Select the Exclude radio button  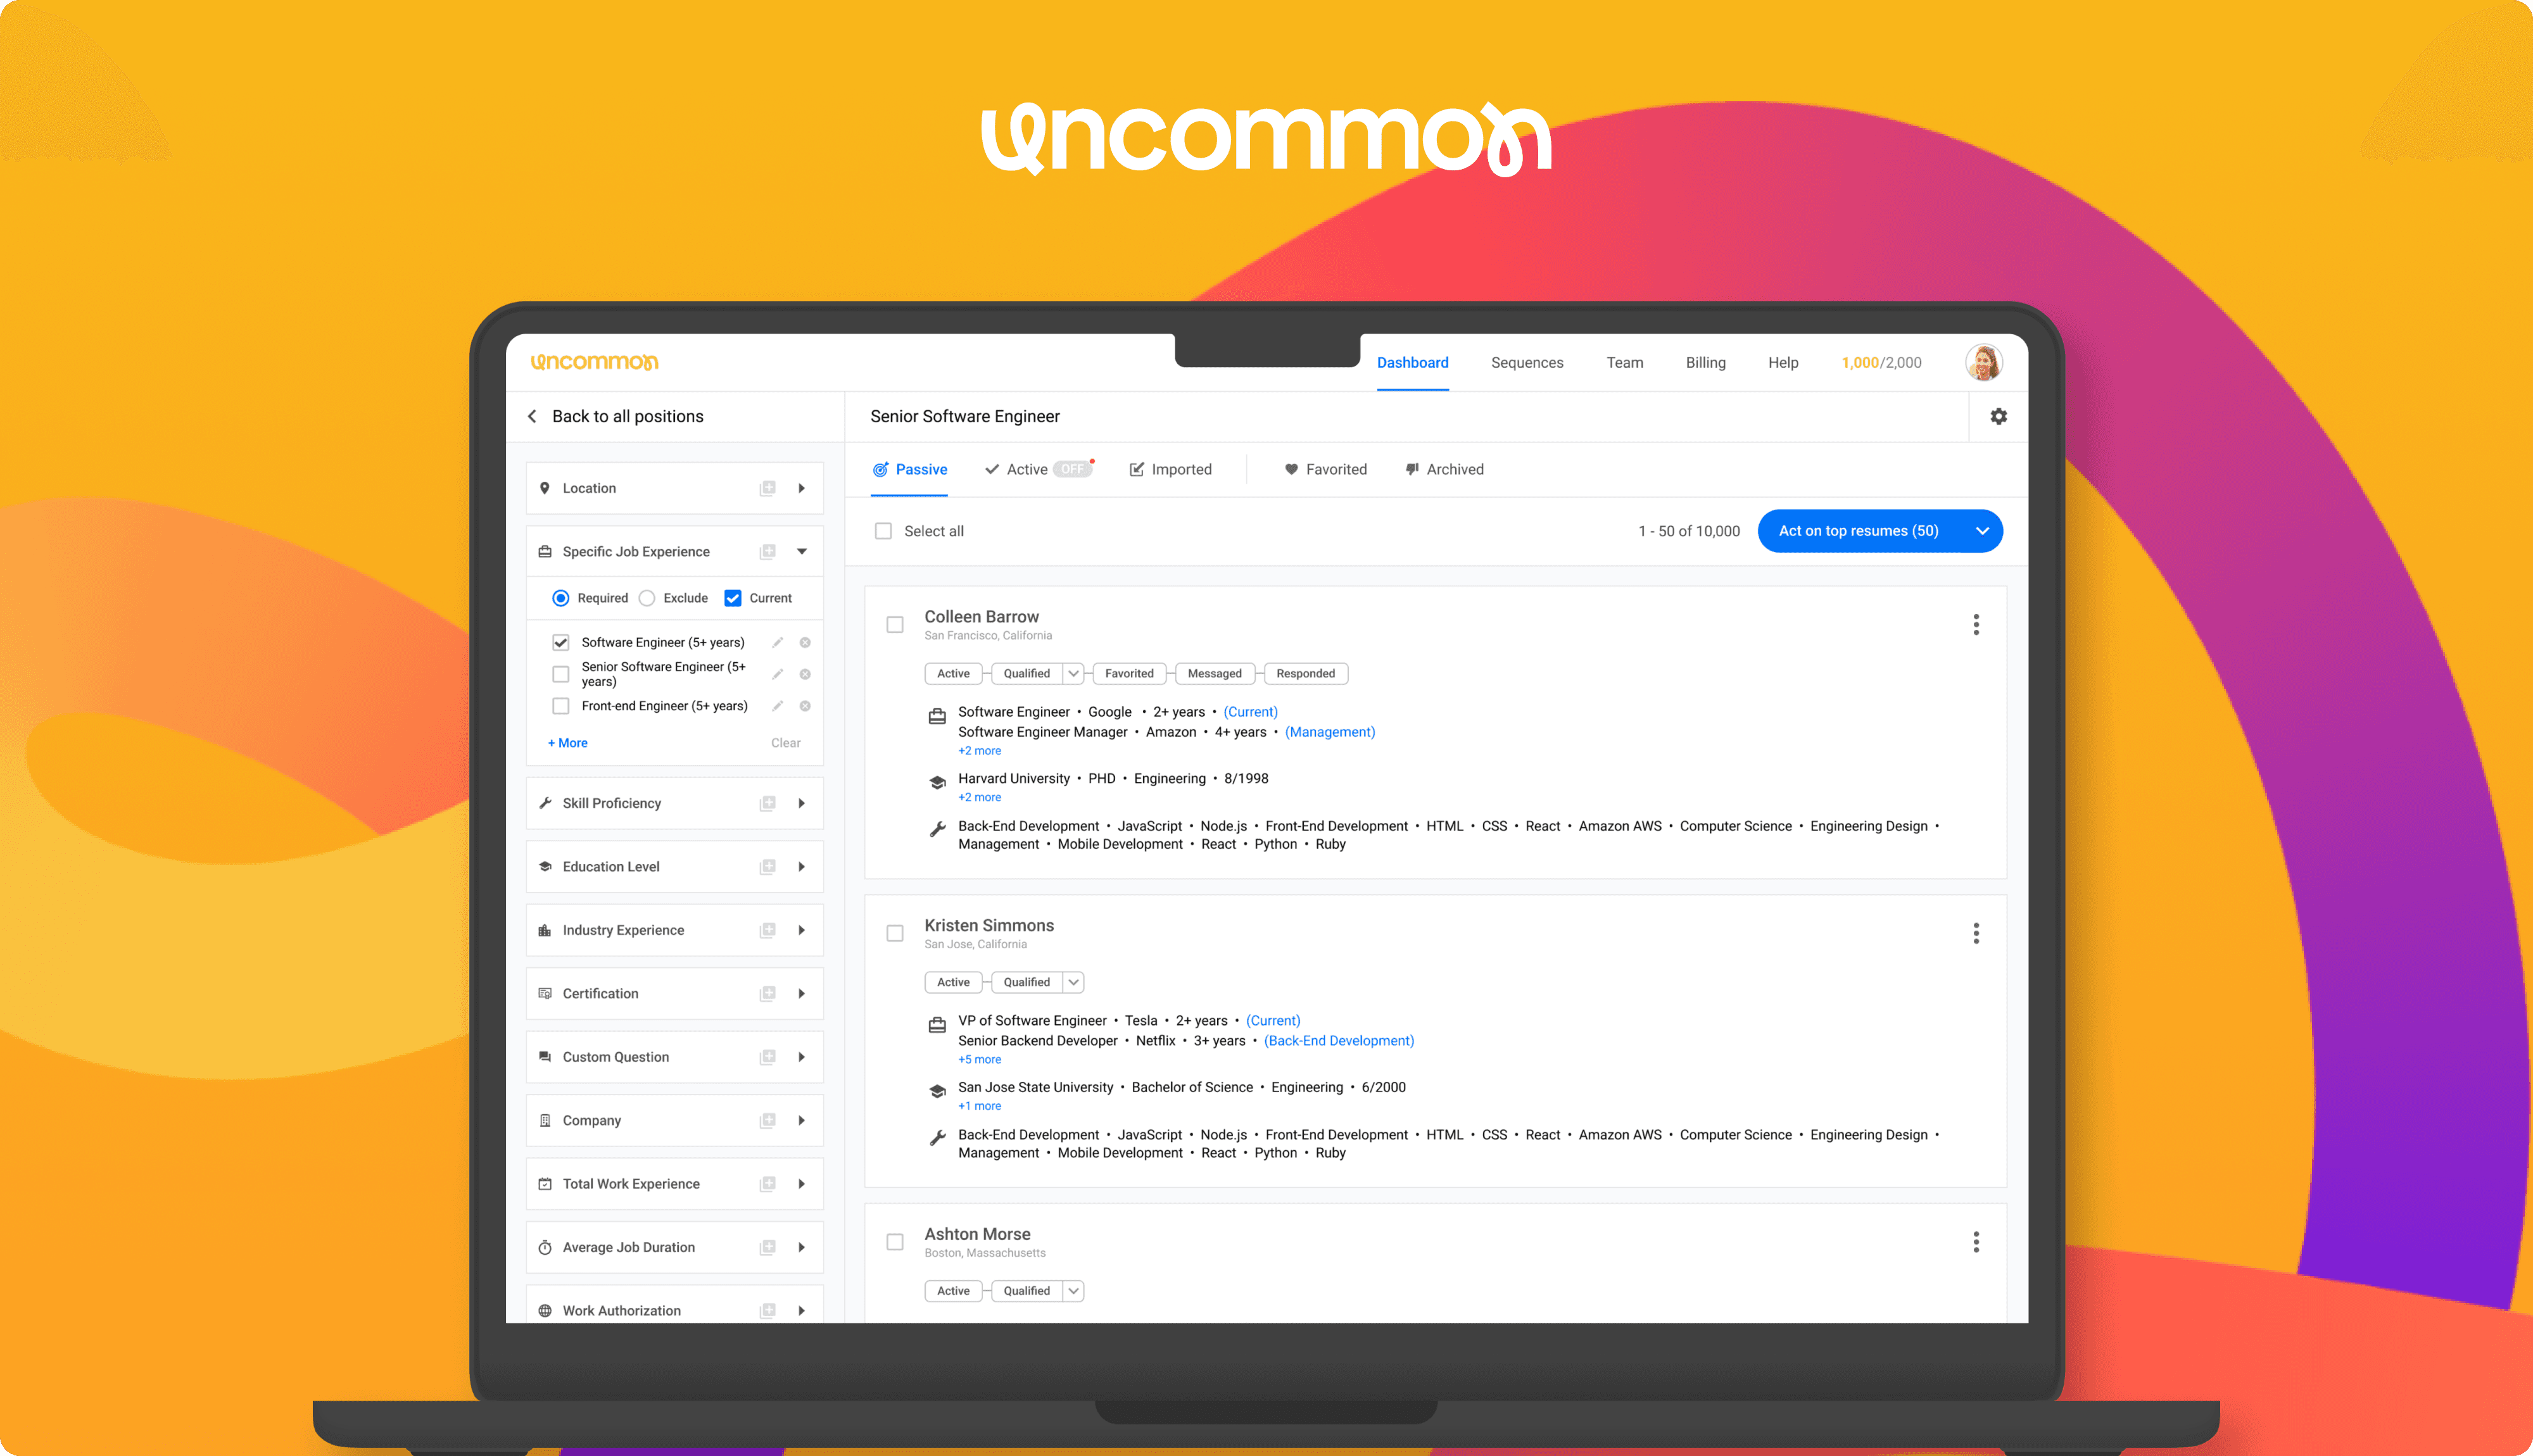coord(647,598)
